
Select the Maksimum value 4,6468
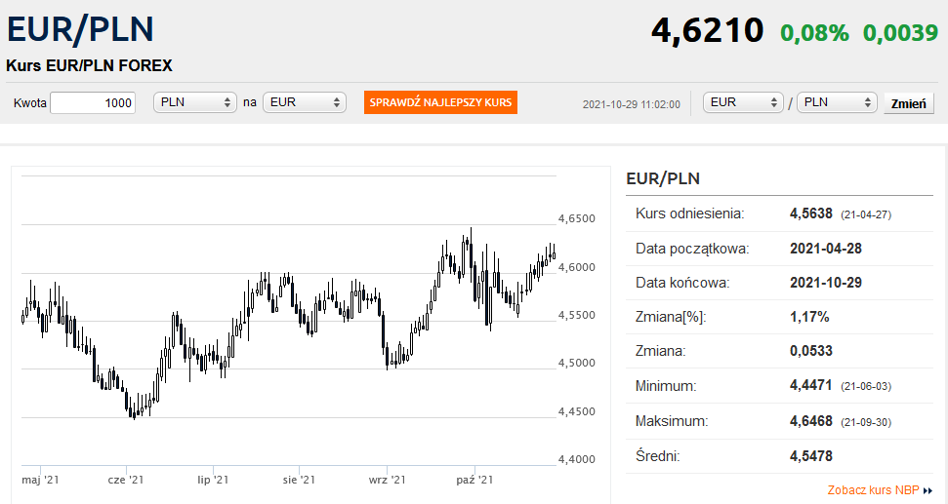pyautogui.click(x=811, y=421)
